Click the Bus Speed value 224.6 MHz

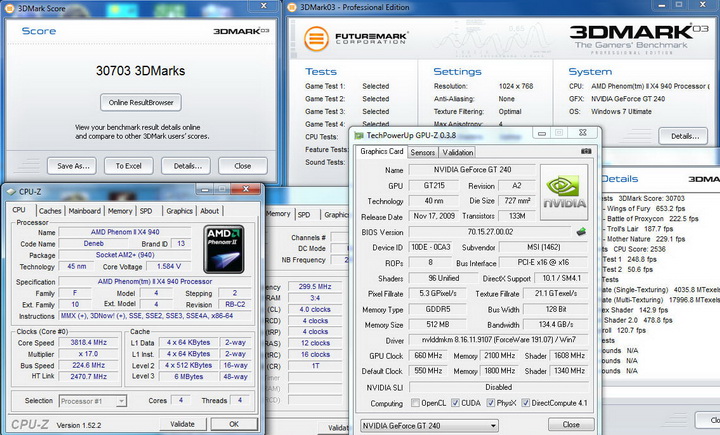coord(89,365)
